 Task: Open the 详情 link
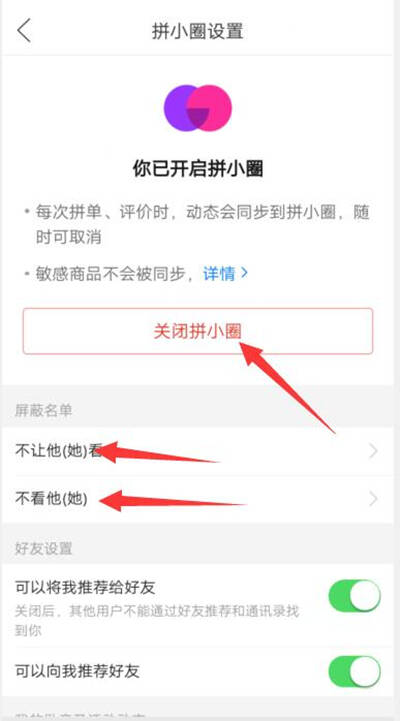click(x=219, y=274)
